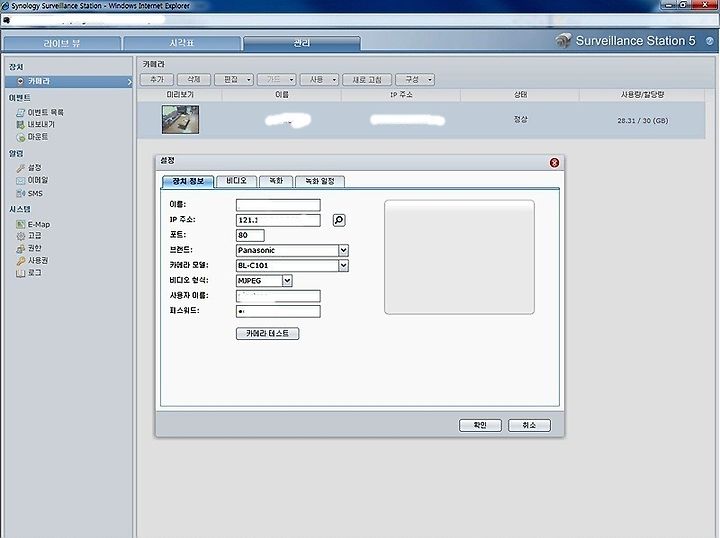The image size is (720, 538).
Task: Click the Surveillance Station camera logo
Action: click(x=563, y=40)
